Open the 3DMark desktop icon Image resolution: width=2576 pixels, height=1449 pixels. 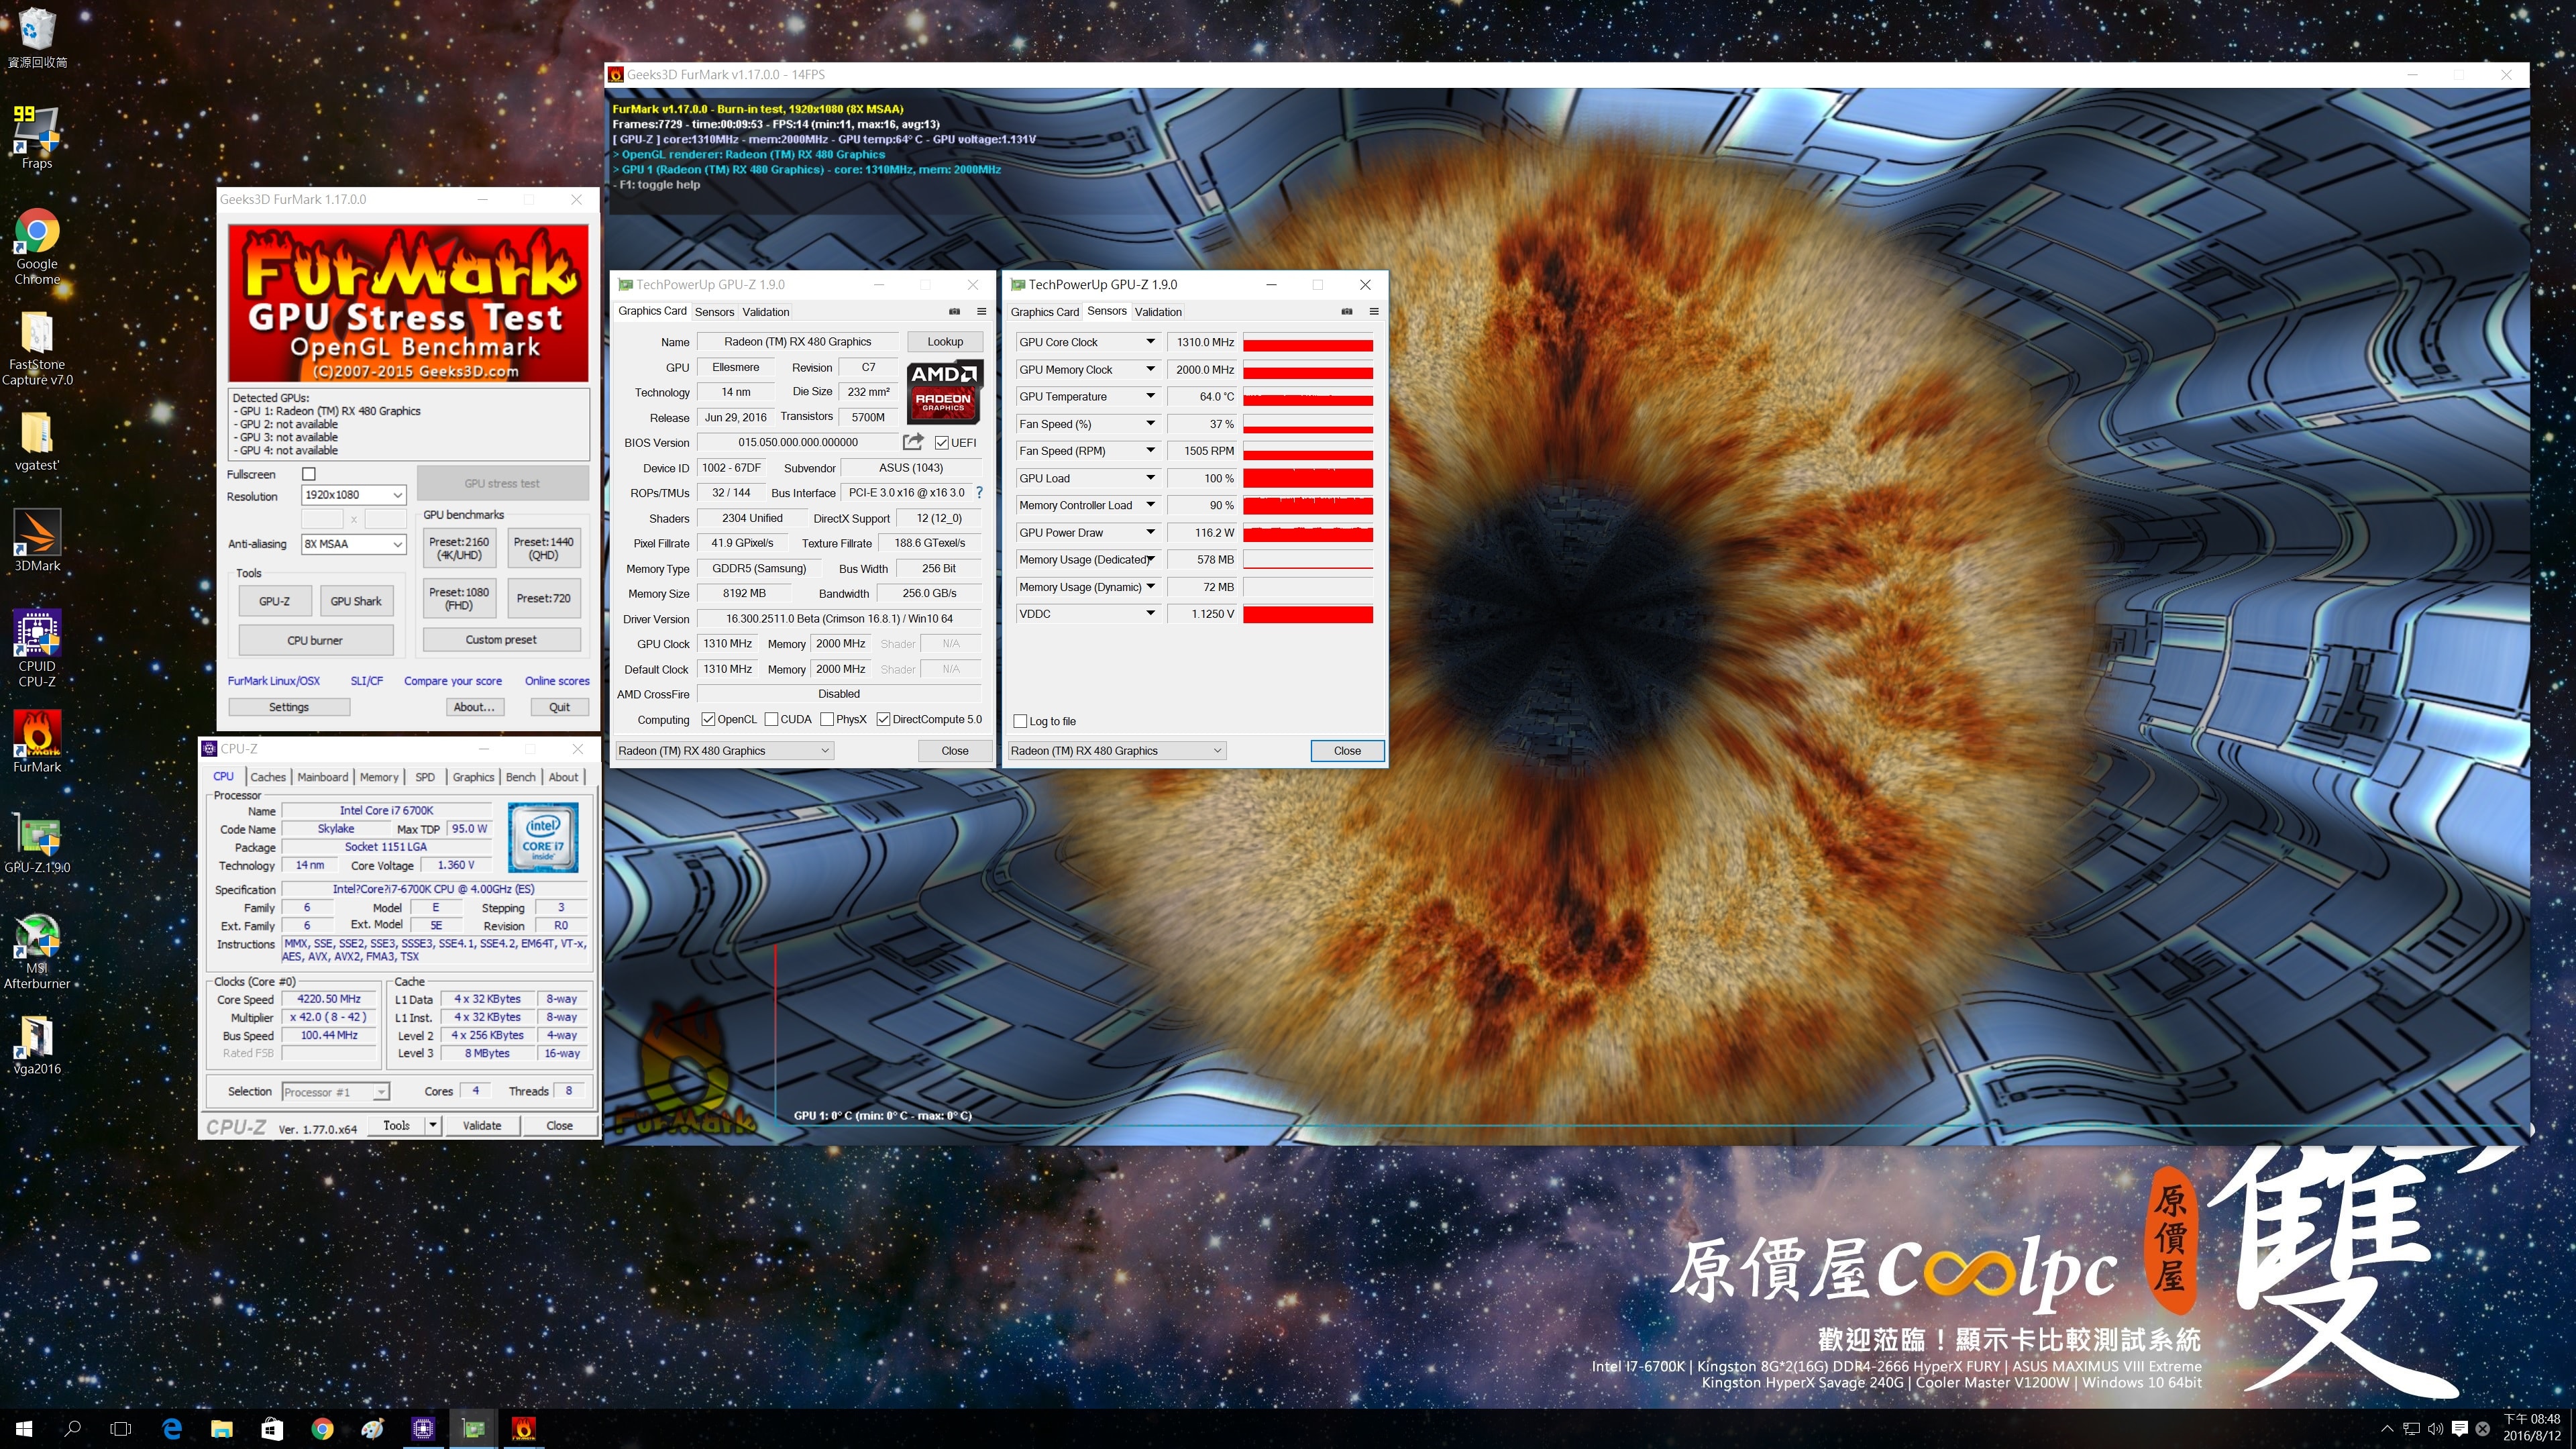pyautogui.click(x=37, y=540)
